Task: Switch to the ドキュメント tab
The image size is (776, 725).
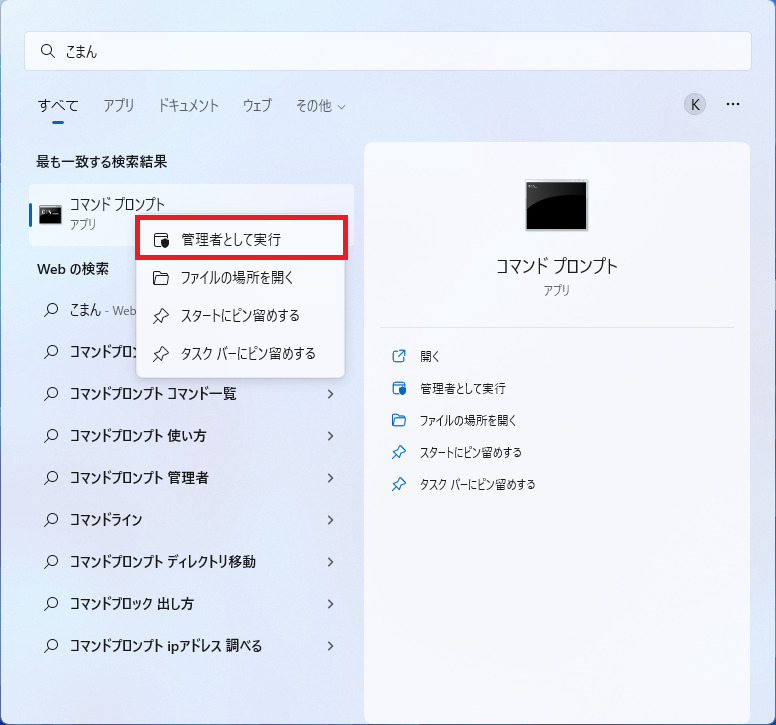Action: (x=188, y=105)
